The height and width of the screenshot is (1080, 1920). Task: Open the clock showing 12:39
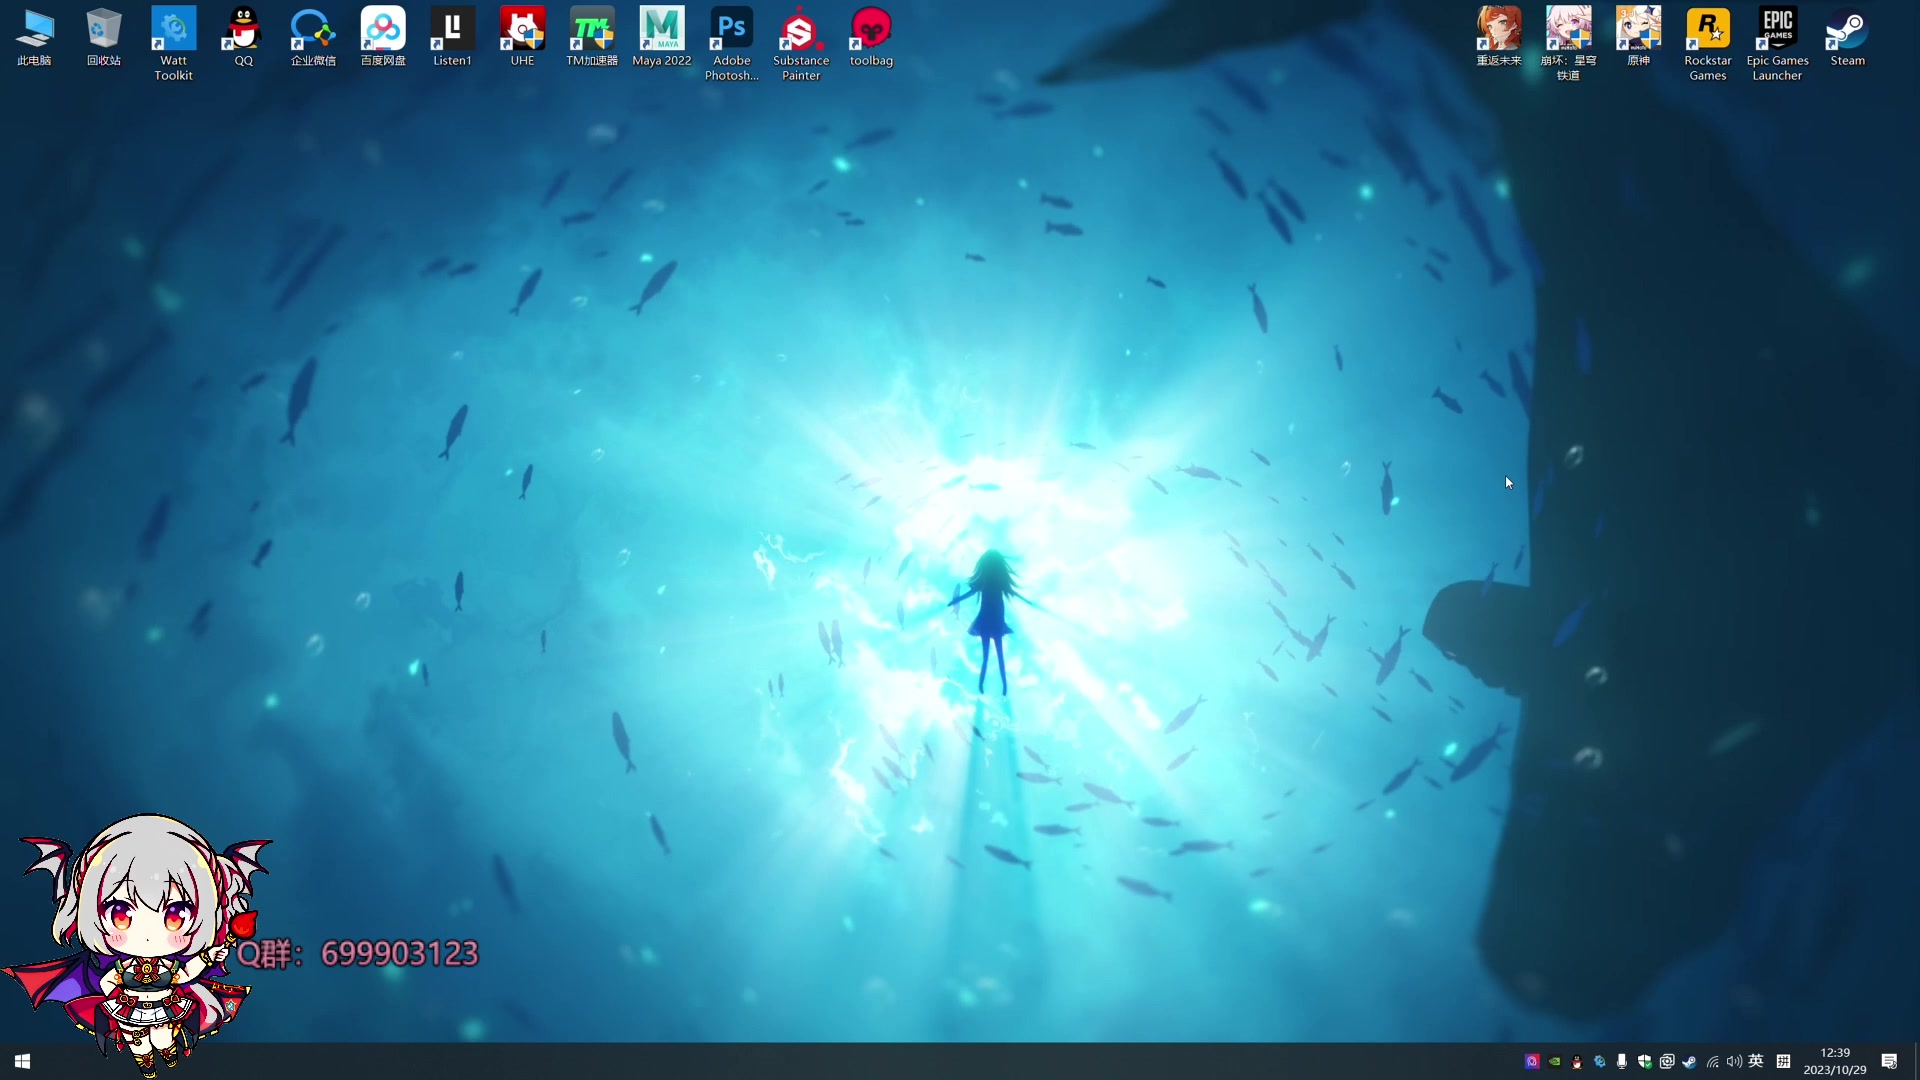pos(1835,1061)
